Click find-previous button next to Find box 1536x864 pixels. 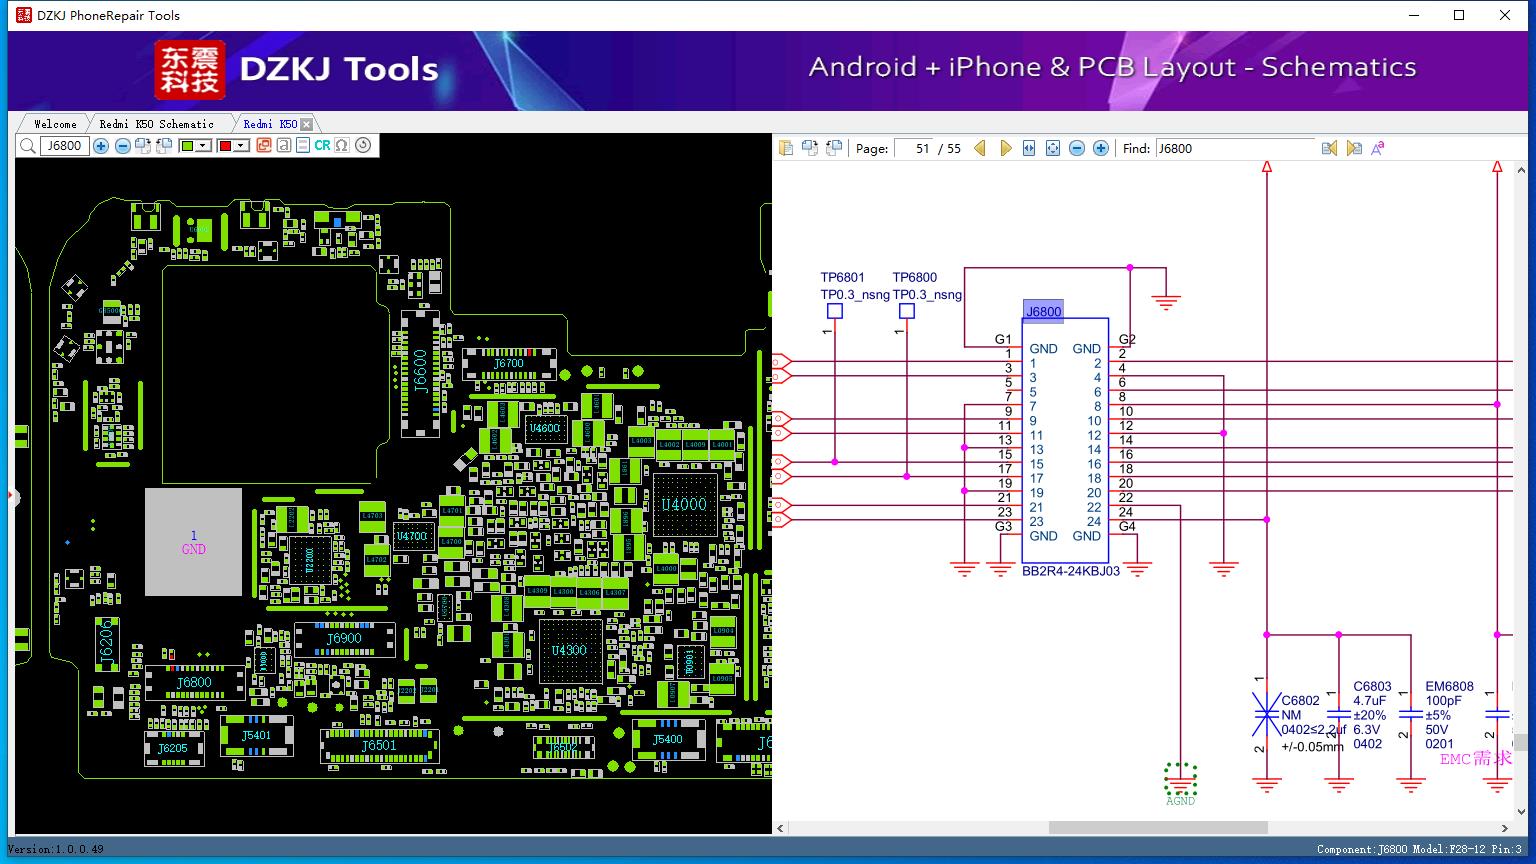click(1330, 148)
